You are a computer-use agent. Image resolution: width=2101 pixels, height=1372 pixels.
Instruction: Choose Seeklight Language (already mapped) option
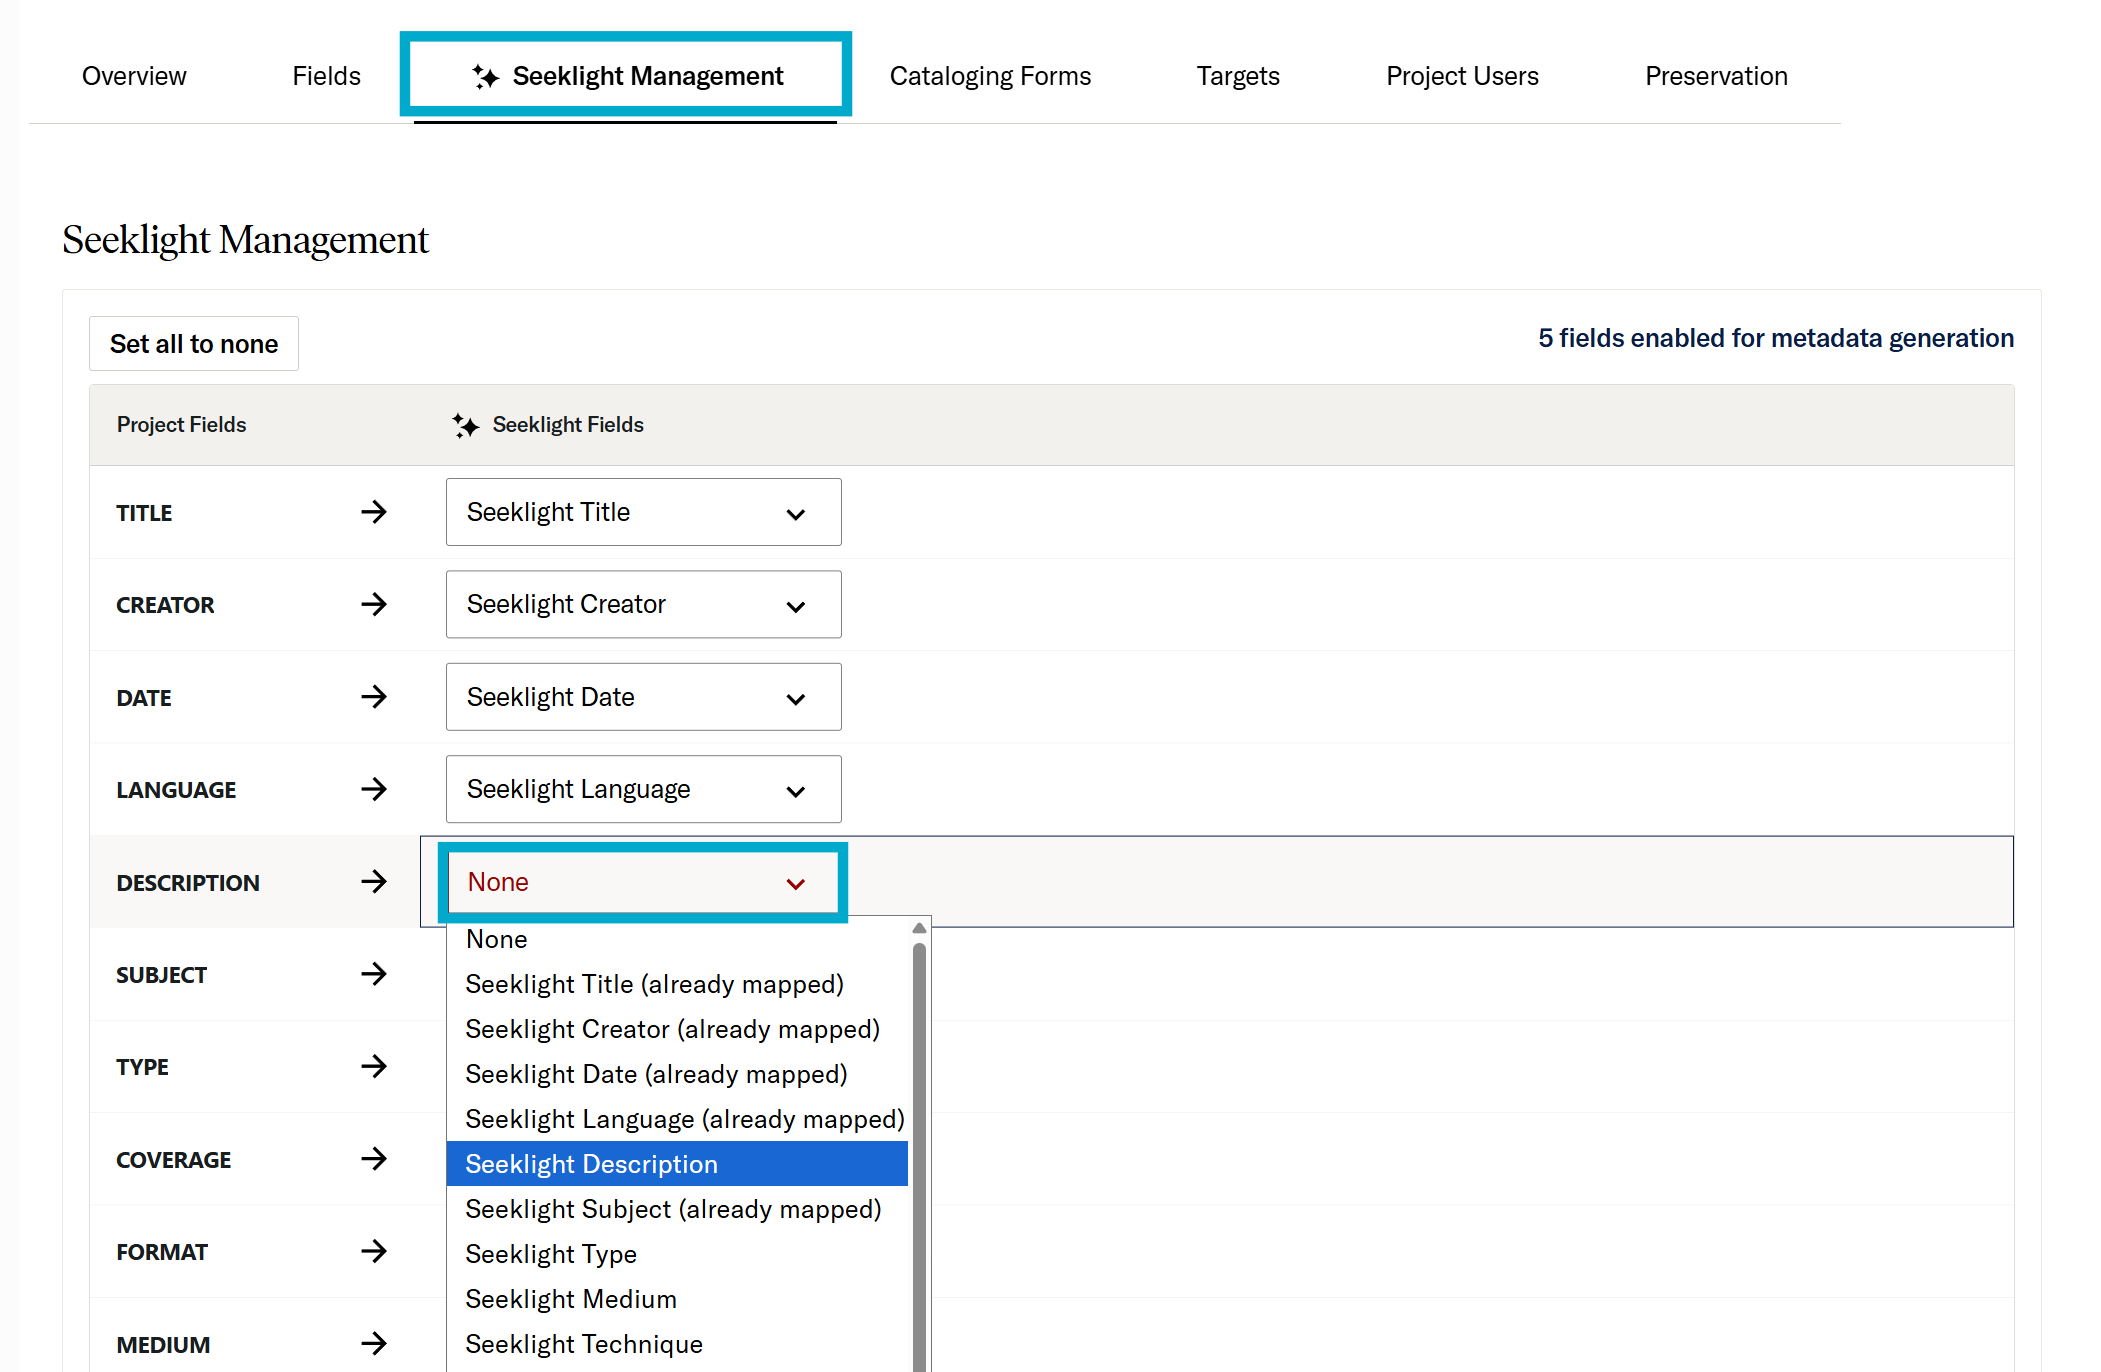677,1119
